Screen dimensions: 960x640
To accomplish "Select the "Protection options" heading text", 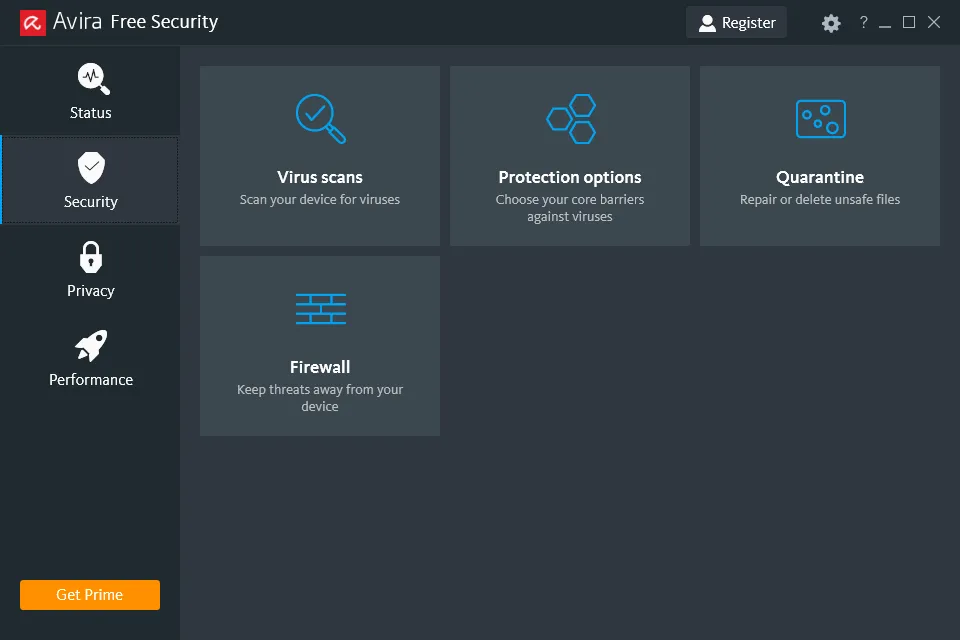I will tap(570, 177).
